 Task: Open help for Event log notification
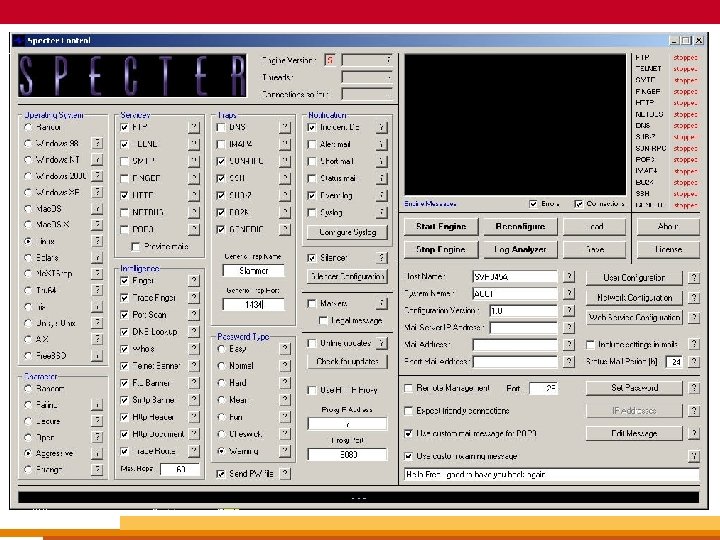381,195
